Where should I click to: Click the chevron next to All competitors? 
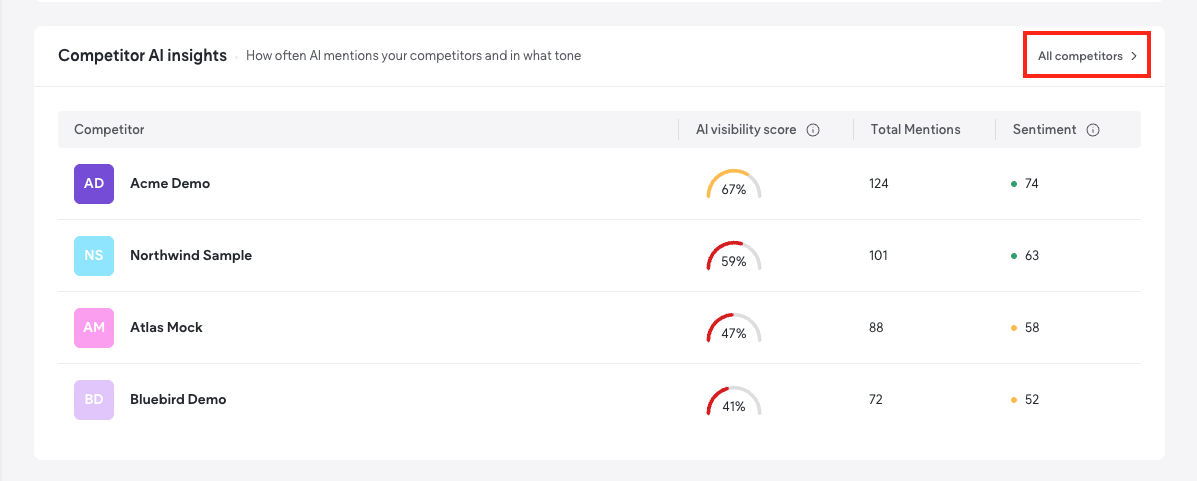[1134, 56]
